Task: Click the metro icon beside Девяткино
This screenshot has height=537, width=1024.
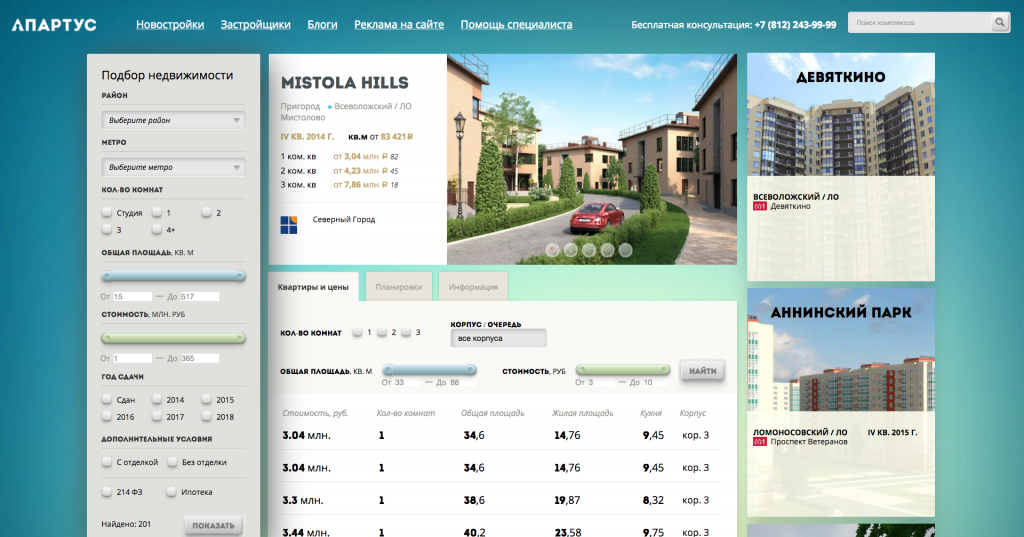Action: 760,206
